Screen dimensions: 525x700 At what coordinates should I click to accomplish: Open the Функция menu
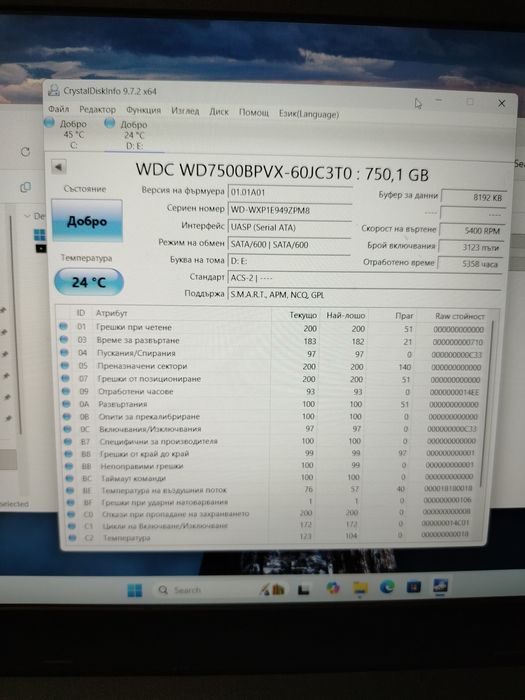pos(143,110)
